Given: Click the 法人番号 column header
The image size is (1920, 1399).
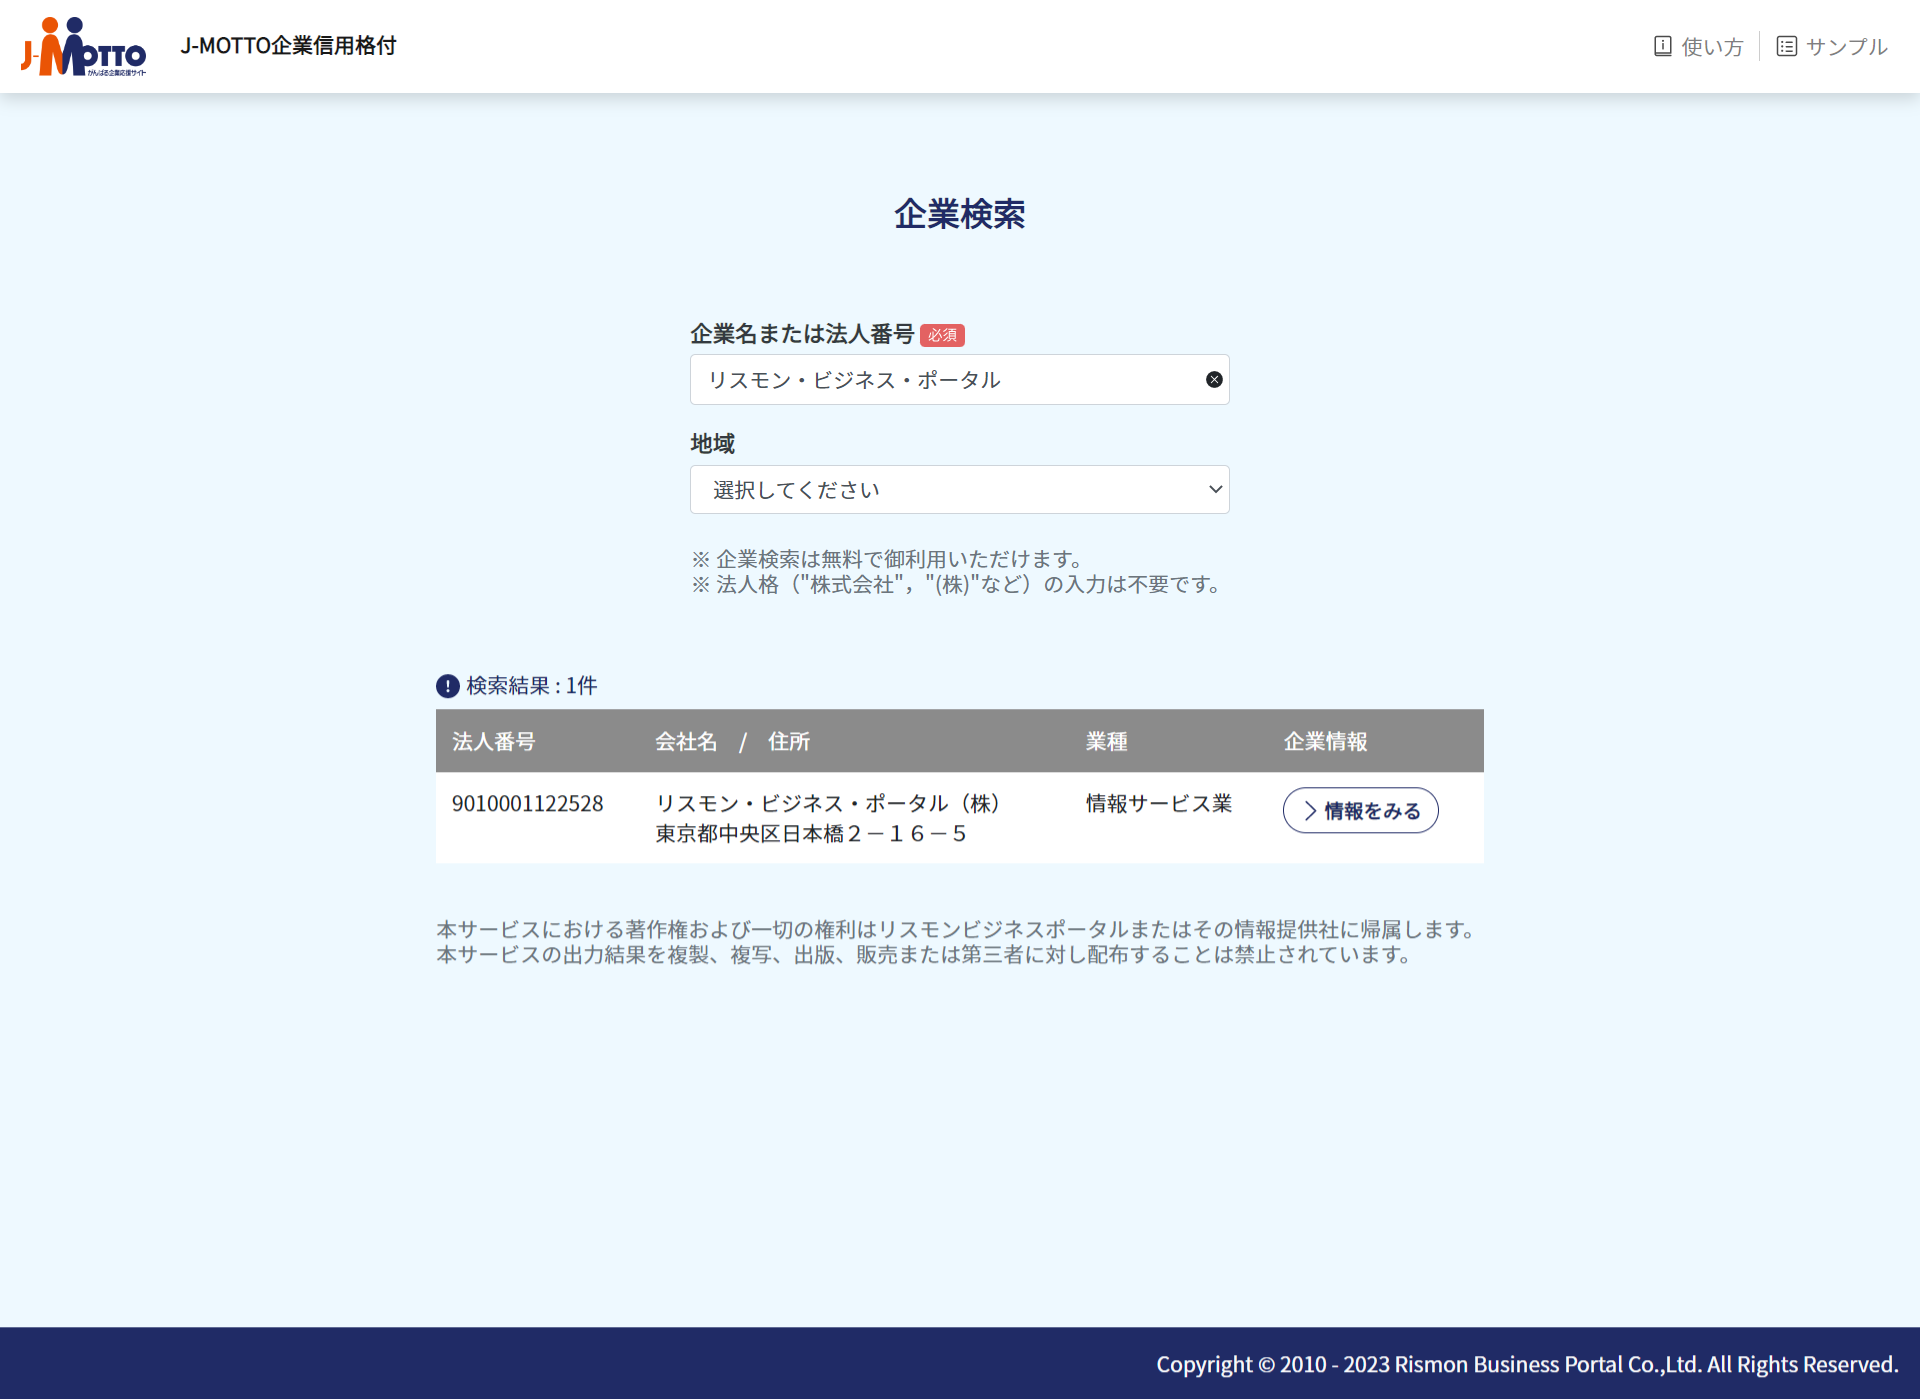Looking at the screenshot, I should click(x=494, y=742).
